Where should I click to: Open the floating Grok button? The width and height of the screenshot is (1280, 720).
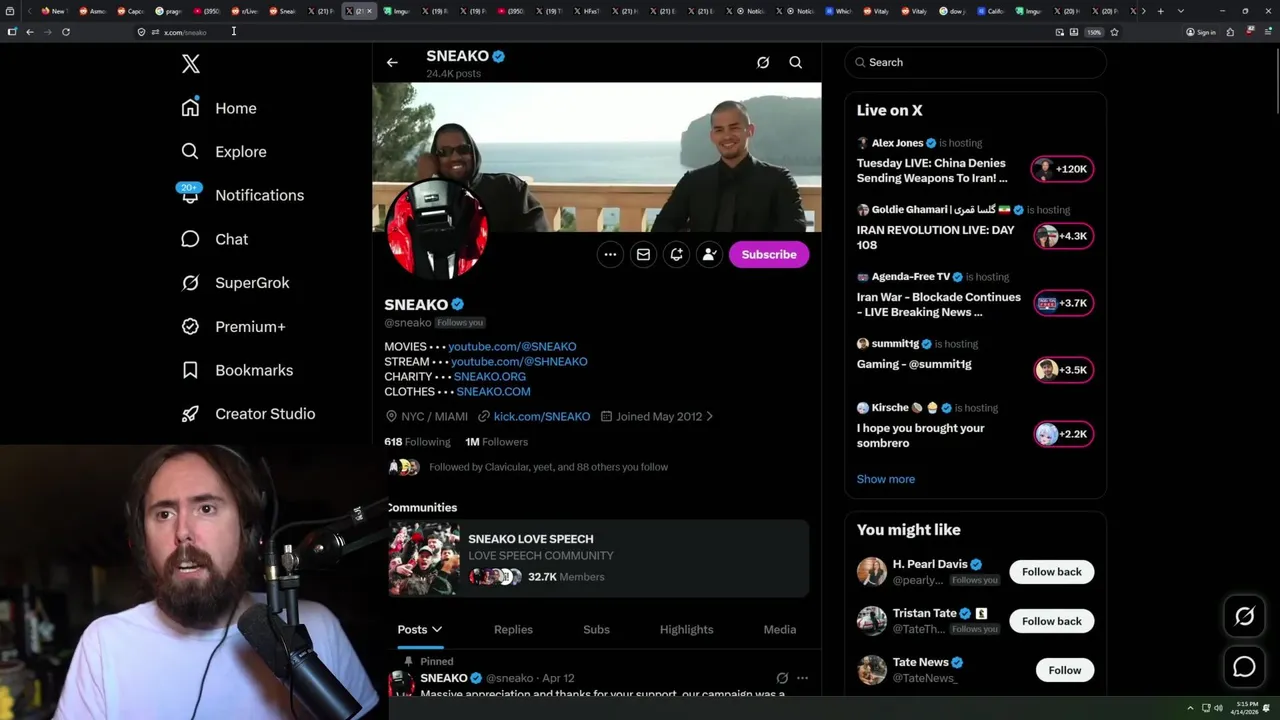[1244, 617]
